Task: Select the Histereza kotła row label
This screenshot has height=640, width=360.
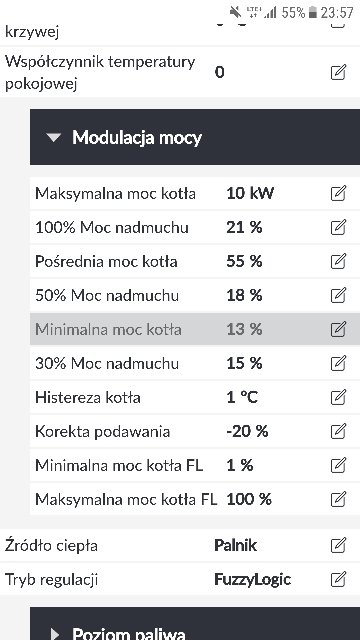Action: coord(88,397)
